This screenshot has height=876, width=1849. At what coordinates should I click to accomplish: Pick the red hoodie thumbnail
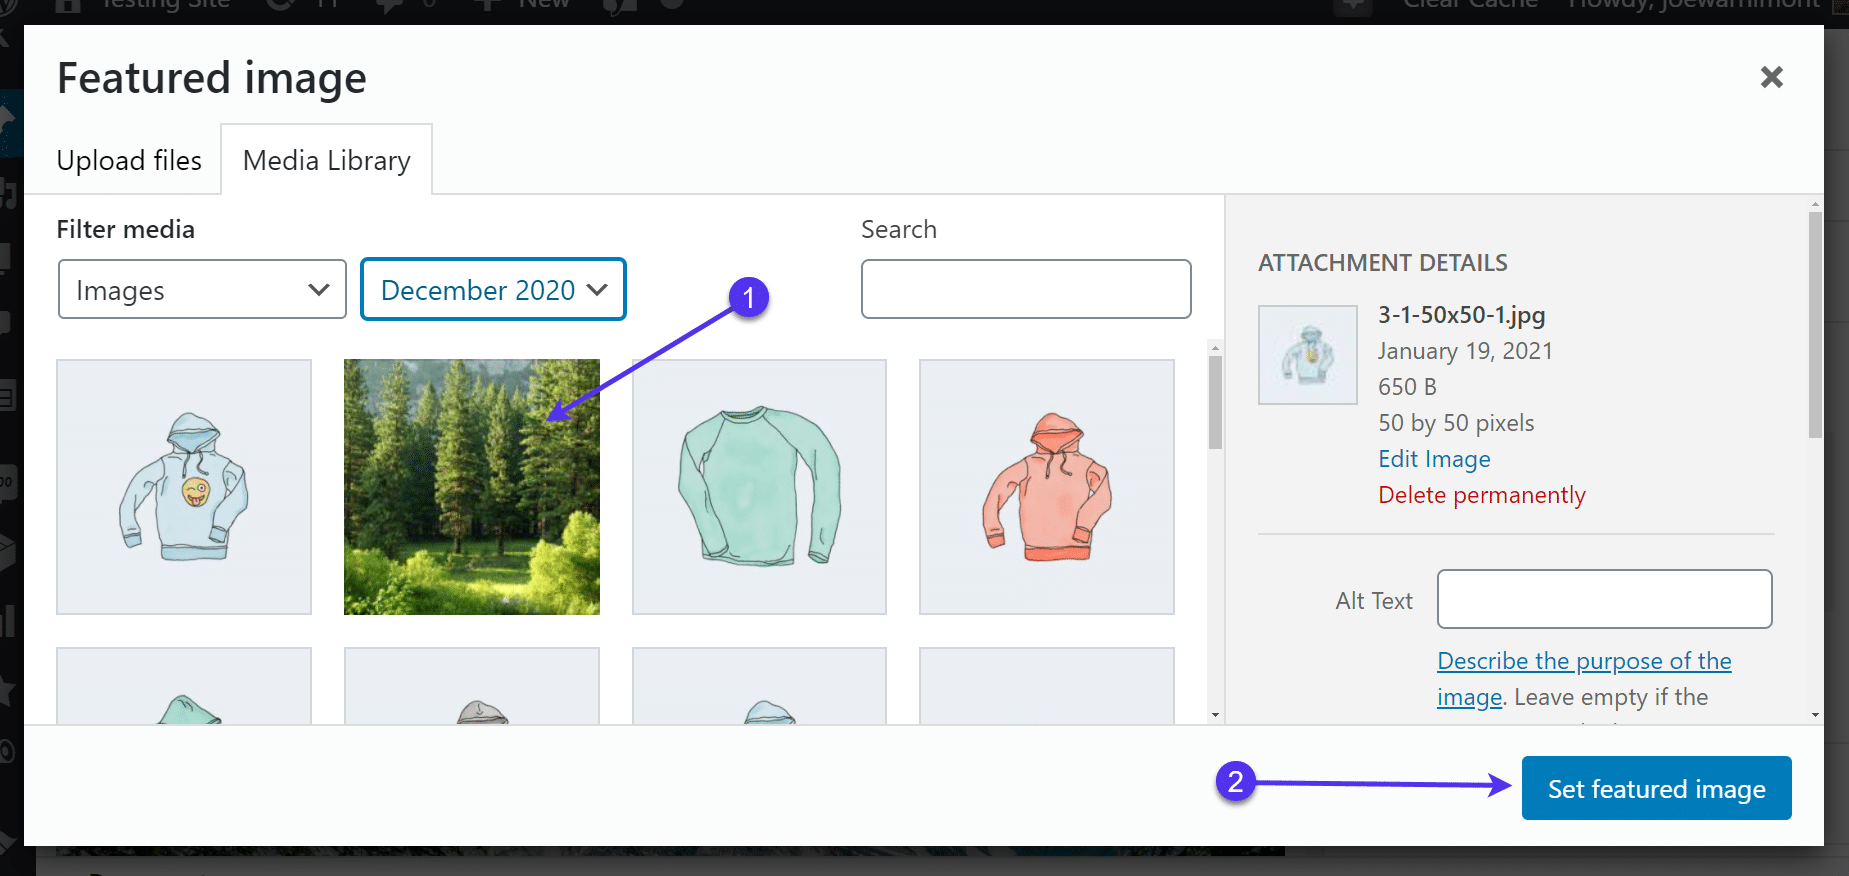[1046, 487]
